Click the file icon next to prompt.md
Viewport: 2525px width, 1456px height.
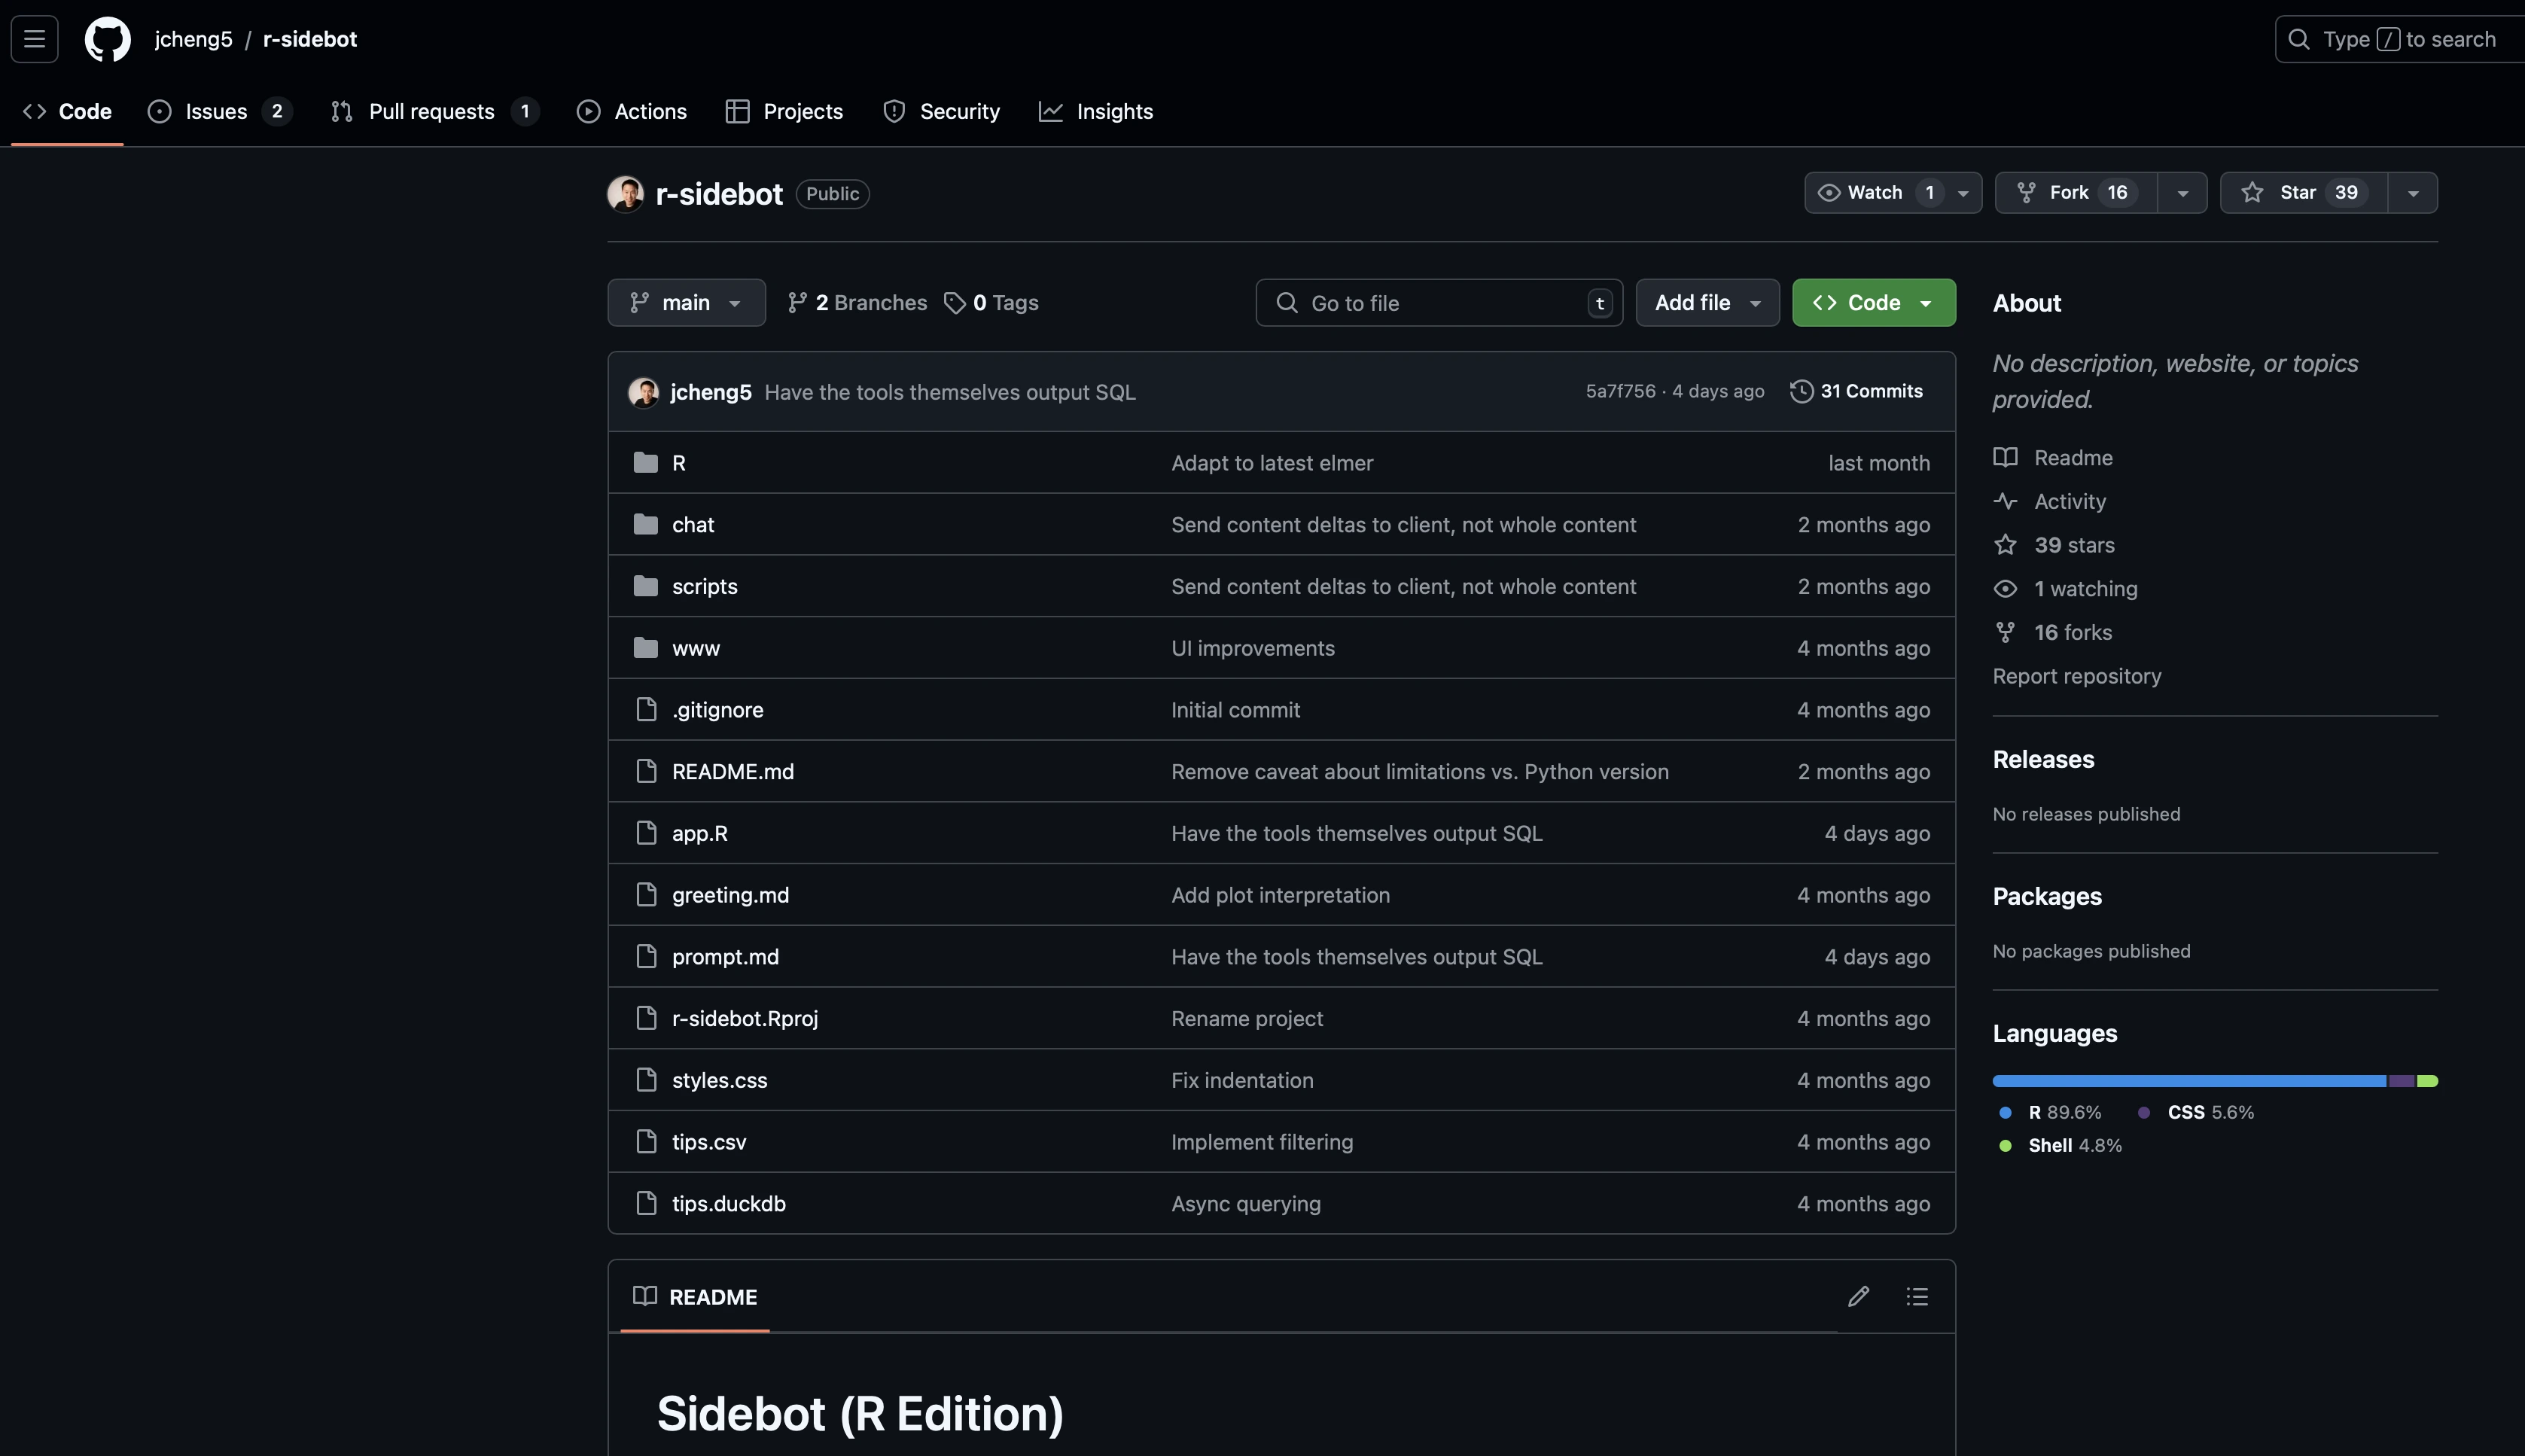[x=647, y=956]
